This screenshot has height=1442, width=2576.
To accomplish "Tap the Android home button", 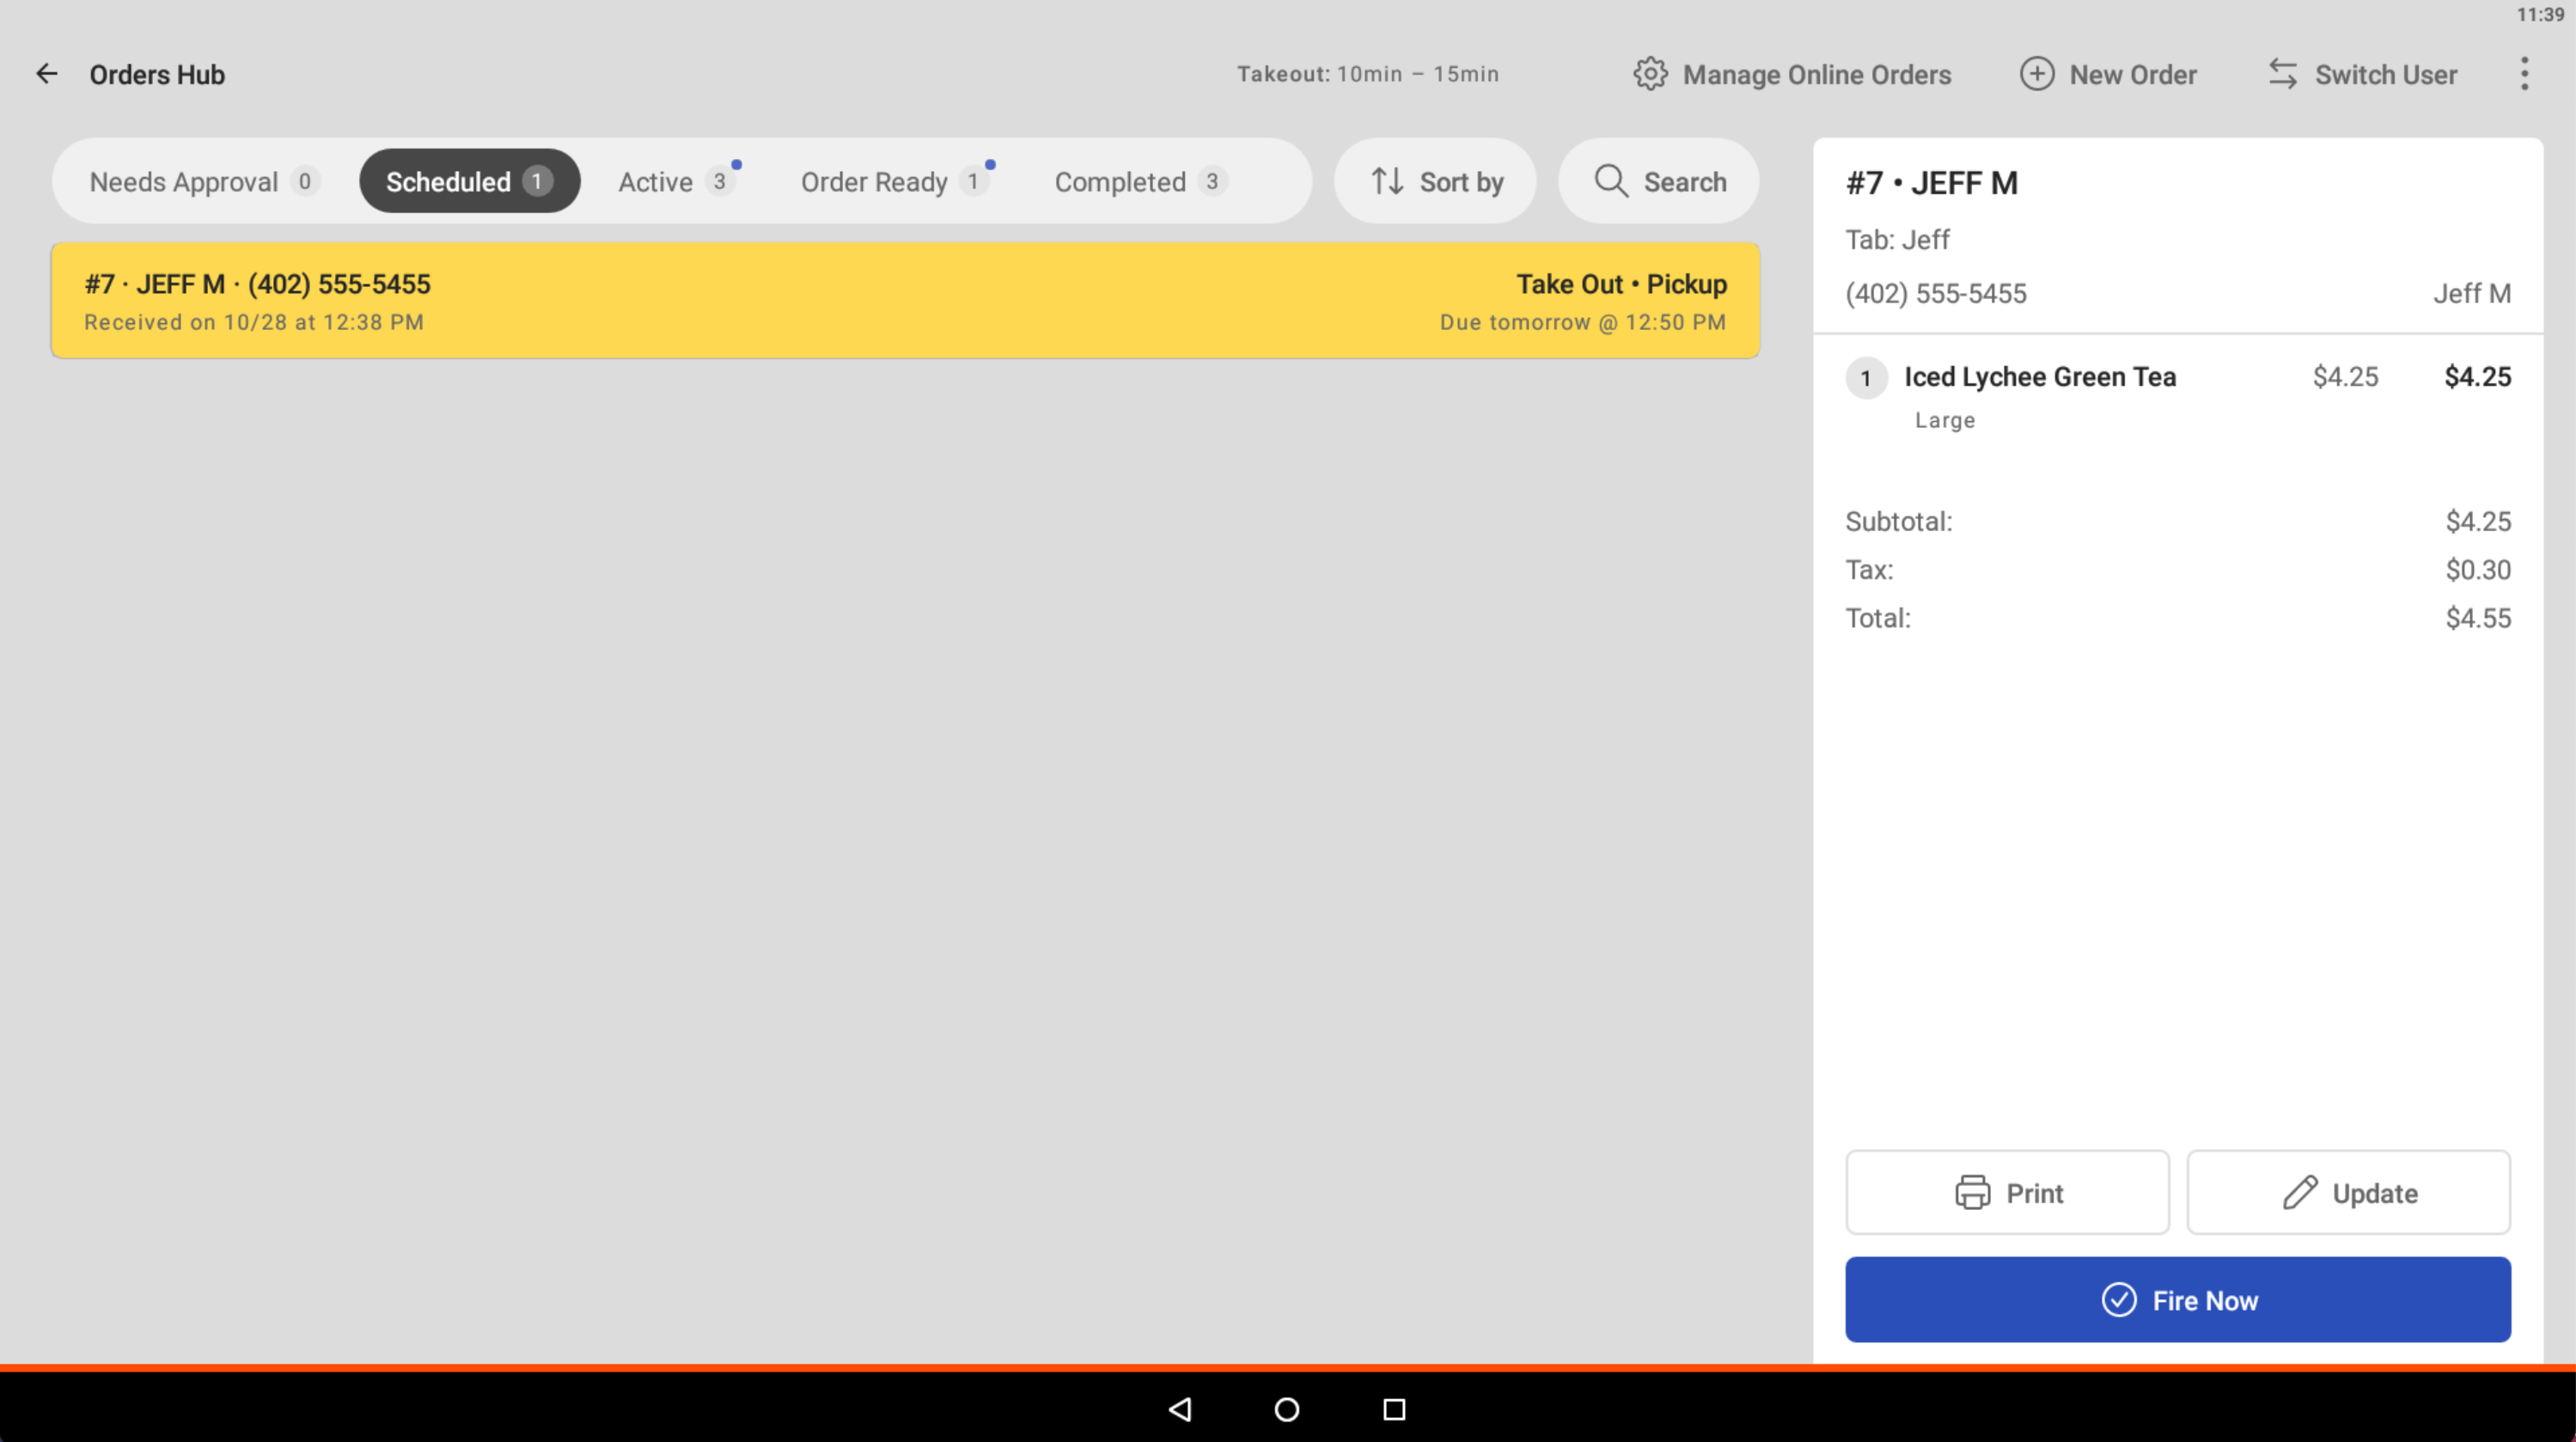I will (x=1286, y=1409).
